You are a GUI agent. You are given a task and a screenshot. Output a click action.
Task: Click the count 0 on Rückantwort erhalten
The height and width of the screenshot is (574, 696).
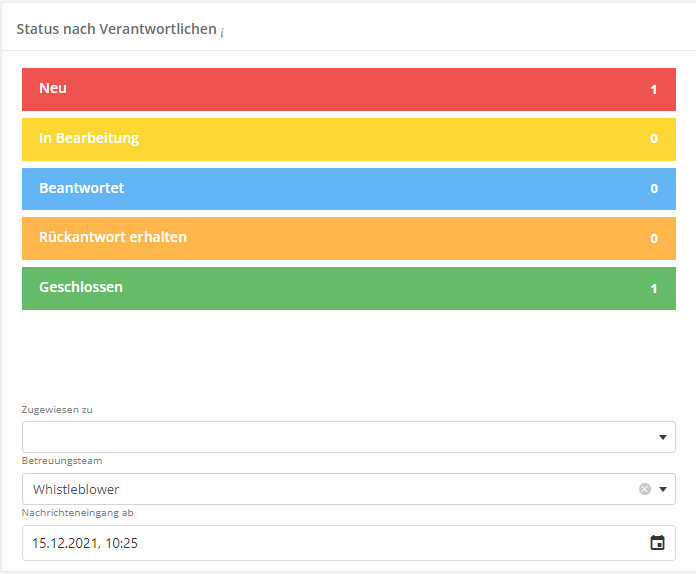tap(654, 239)
